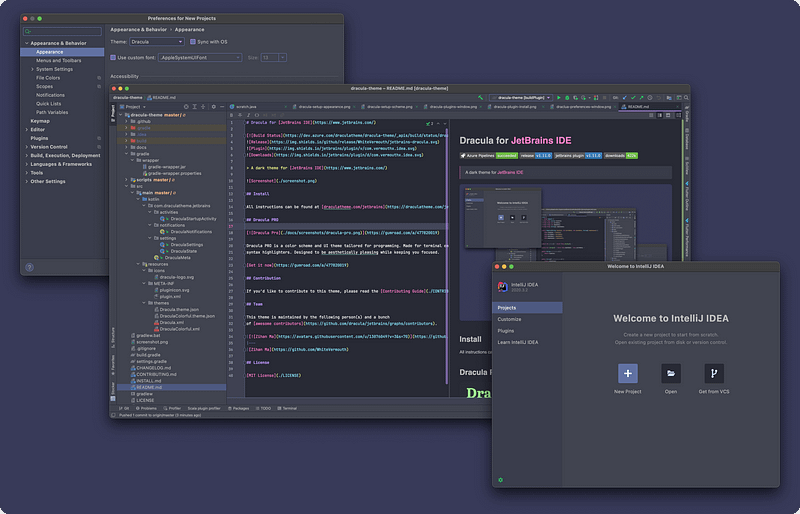Click the New Project plus icon
This screenshot has width=800, height=514.
628,373
